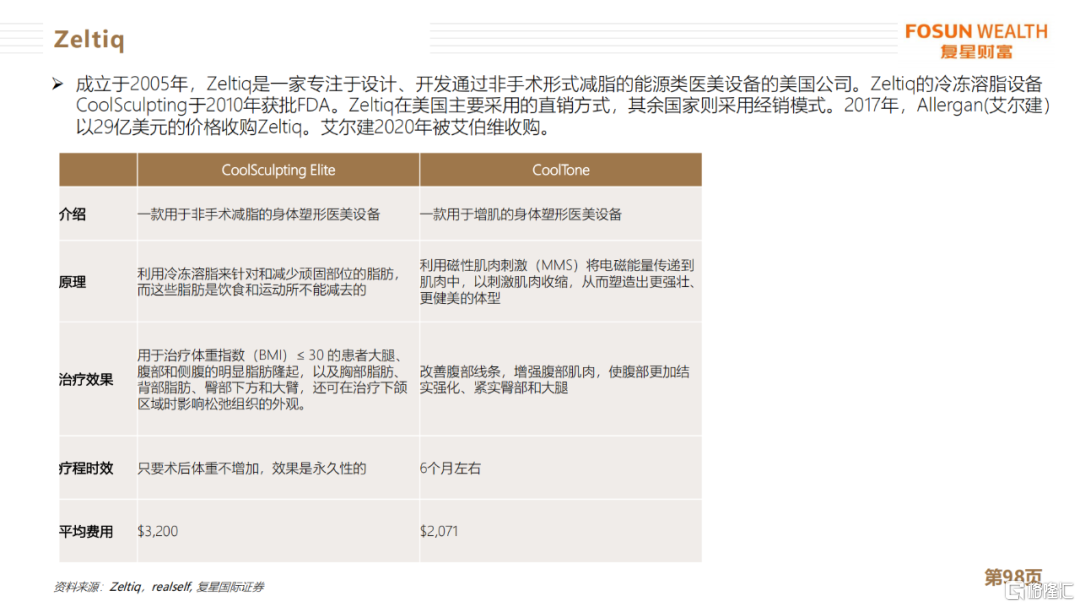
Task: Click the "原理" row label
Action: pyautogui.click(x=72, y=282)
